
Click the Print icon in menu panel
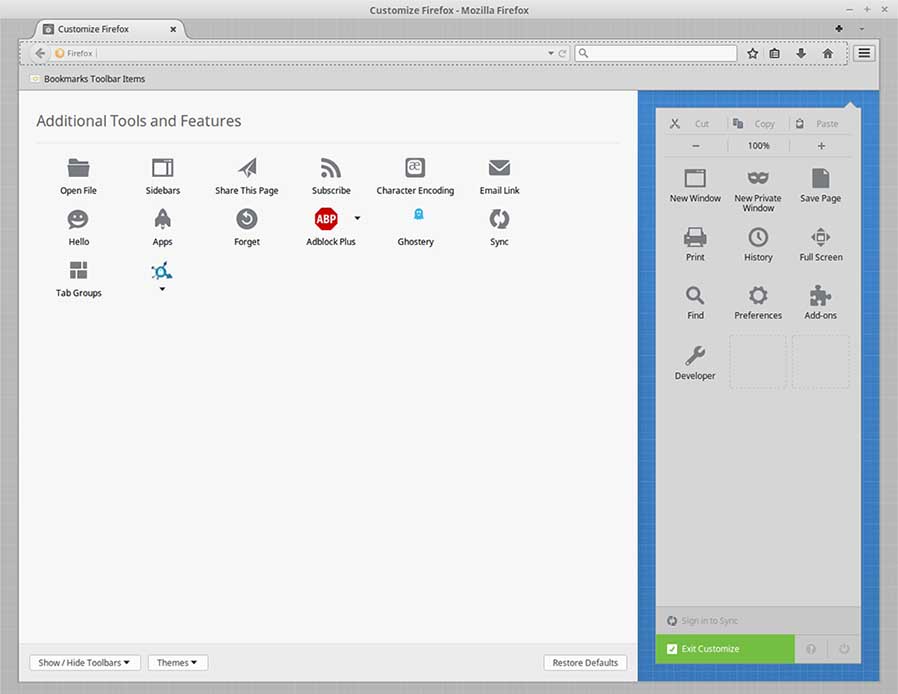click(x=695, y=237)
